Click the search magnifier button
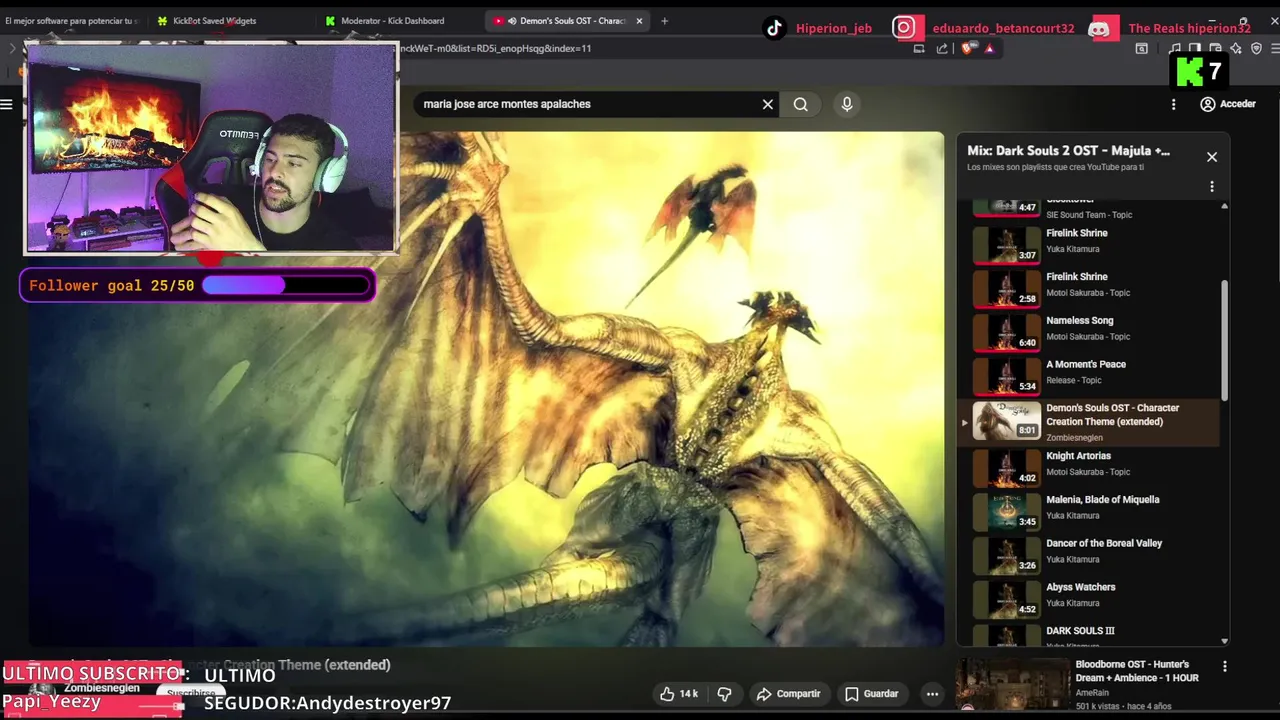1280x720 pixels. [800, 104]
